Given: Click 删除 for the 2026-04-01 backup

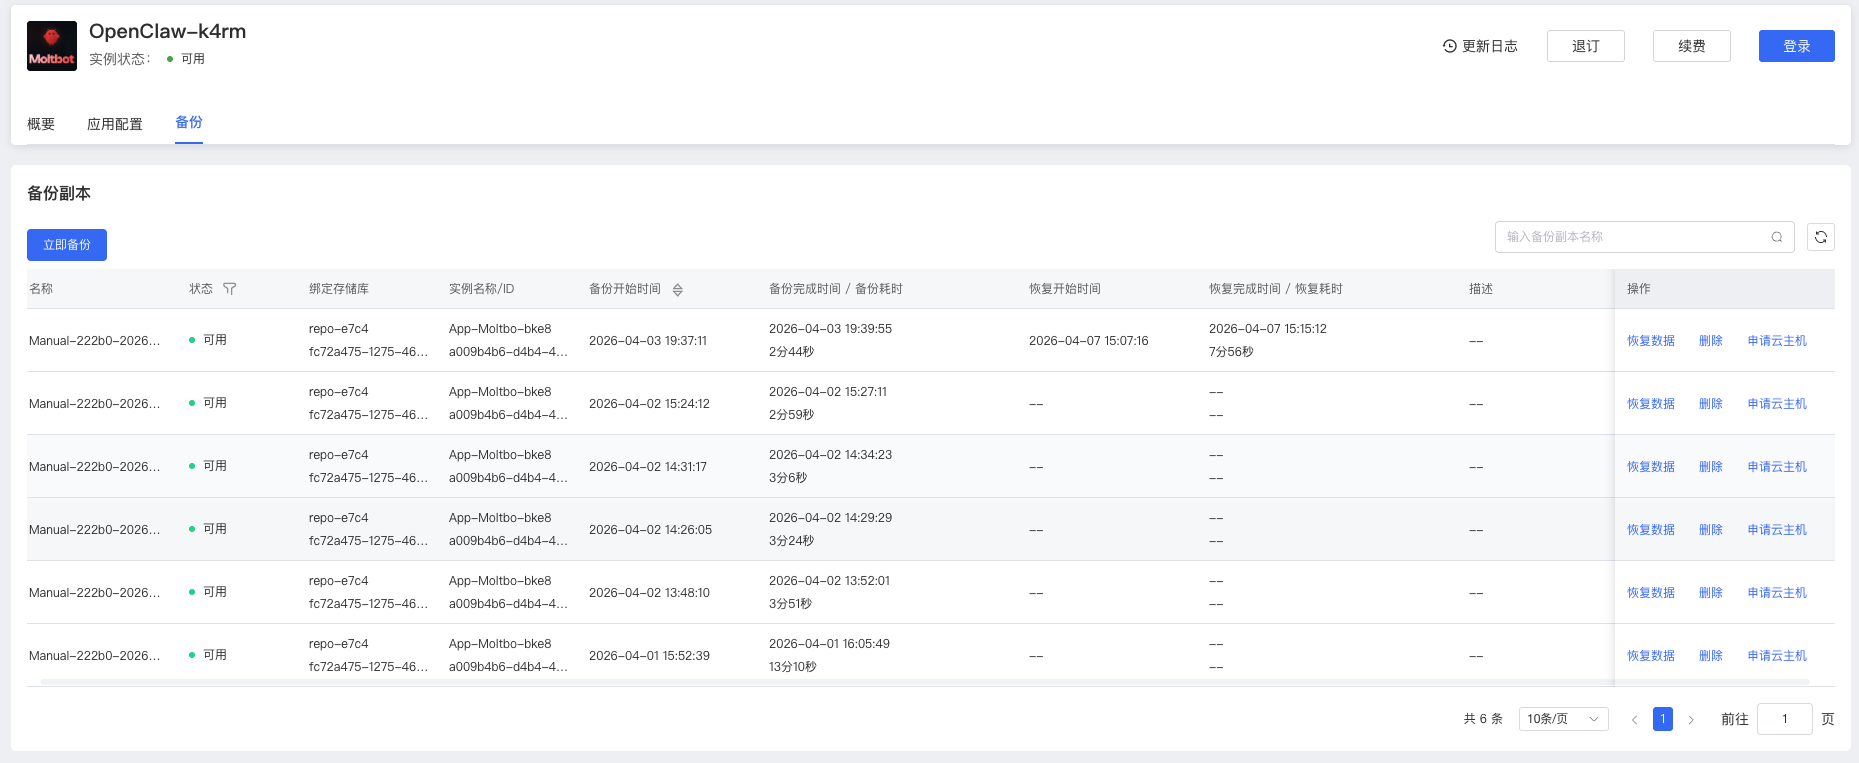Looking at the screenshot, I should coord(1710,656).
